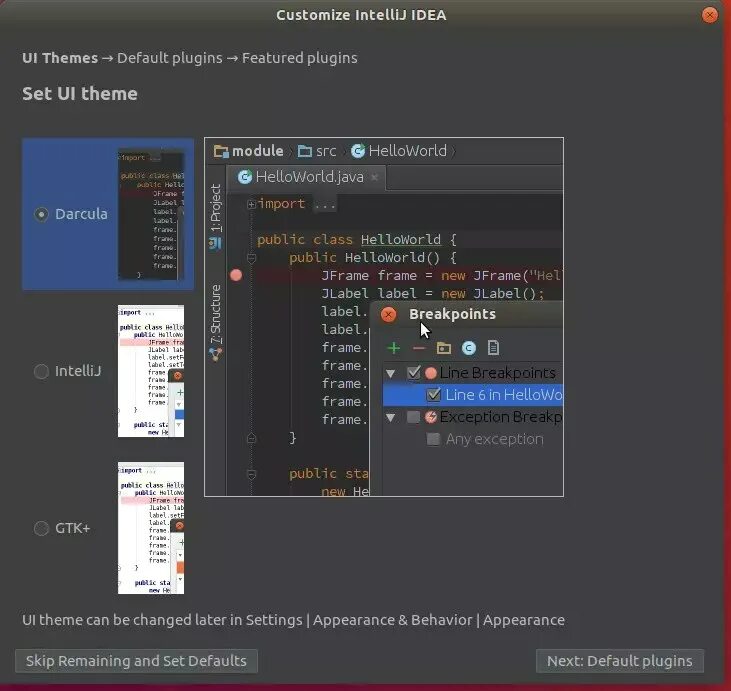Click the src folder icon in preview
Screen dimensions: 731x691
tap(305, 151)
